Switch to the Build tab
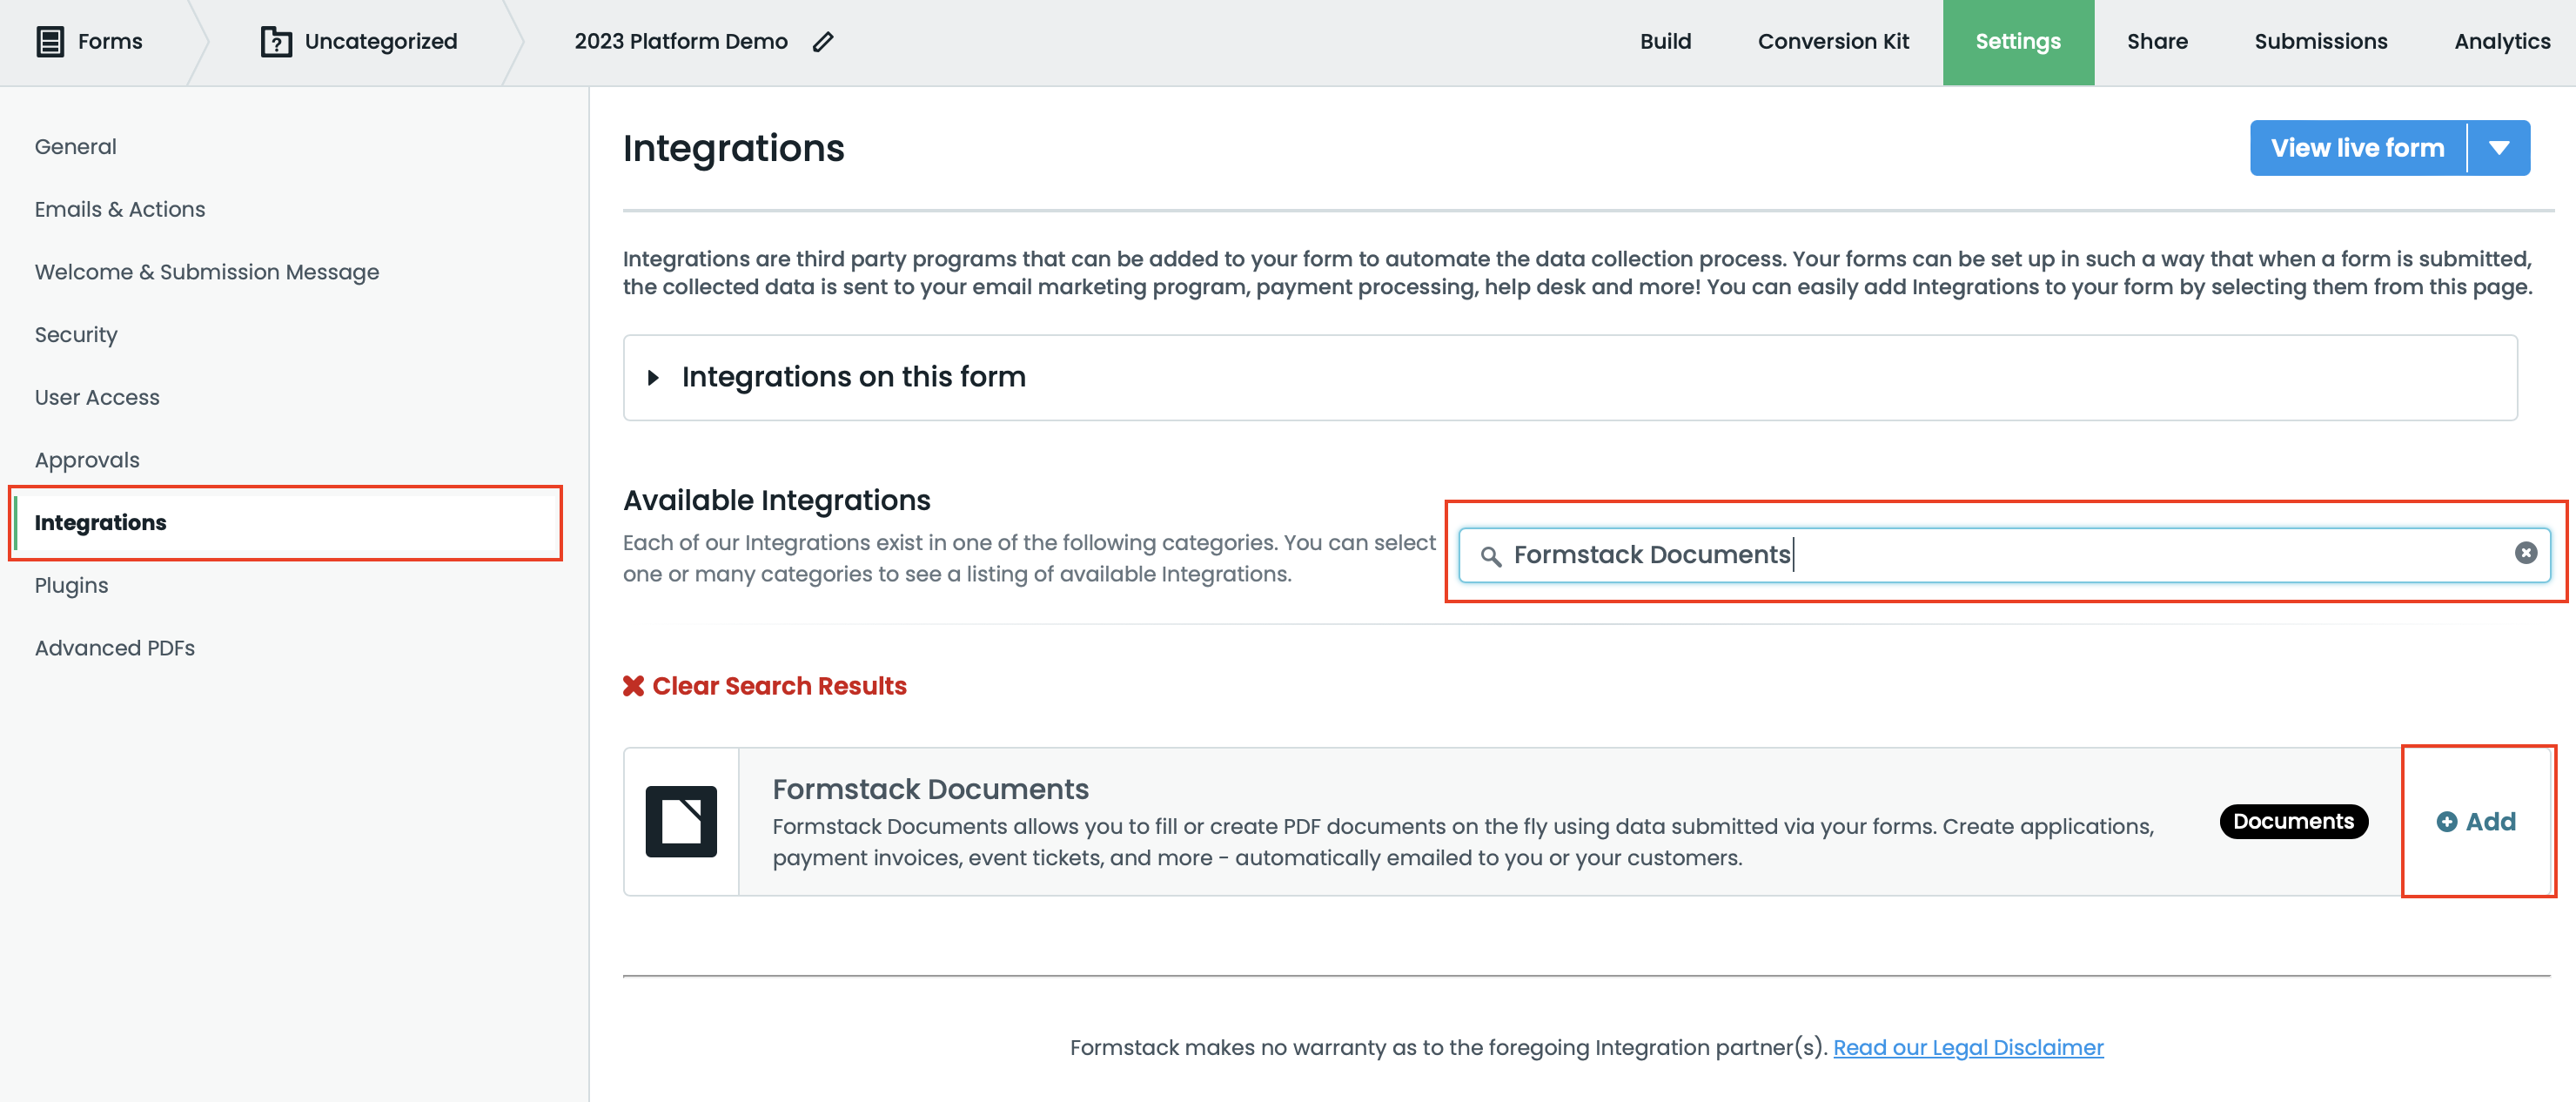 tap(1665, 42)
